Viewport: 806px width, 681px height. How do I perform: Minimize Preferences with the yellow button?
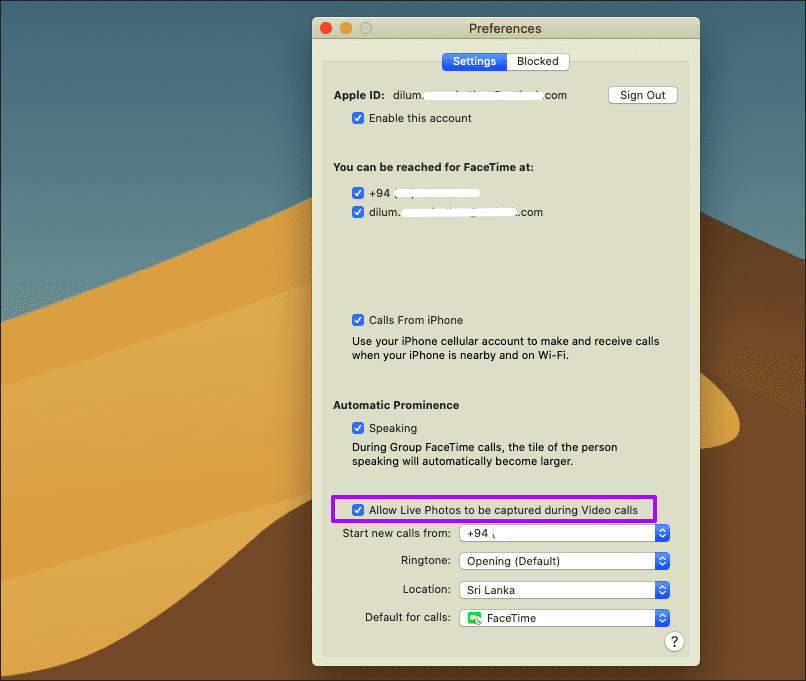click(346, 28)
